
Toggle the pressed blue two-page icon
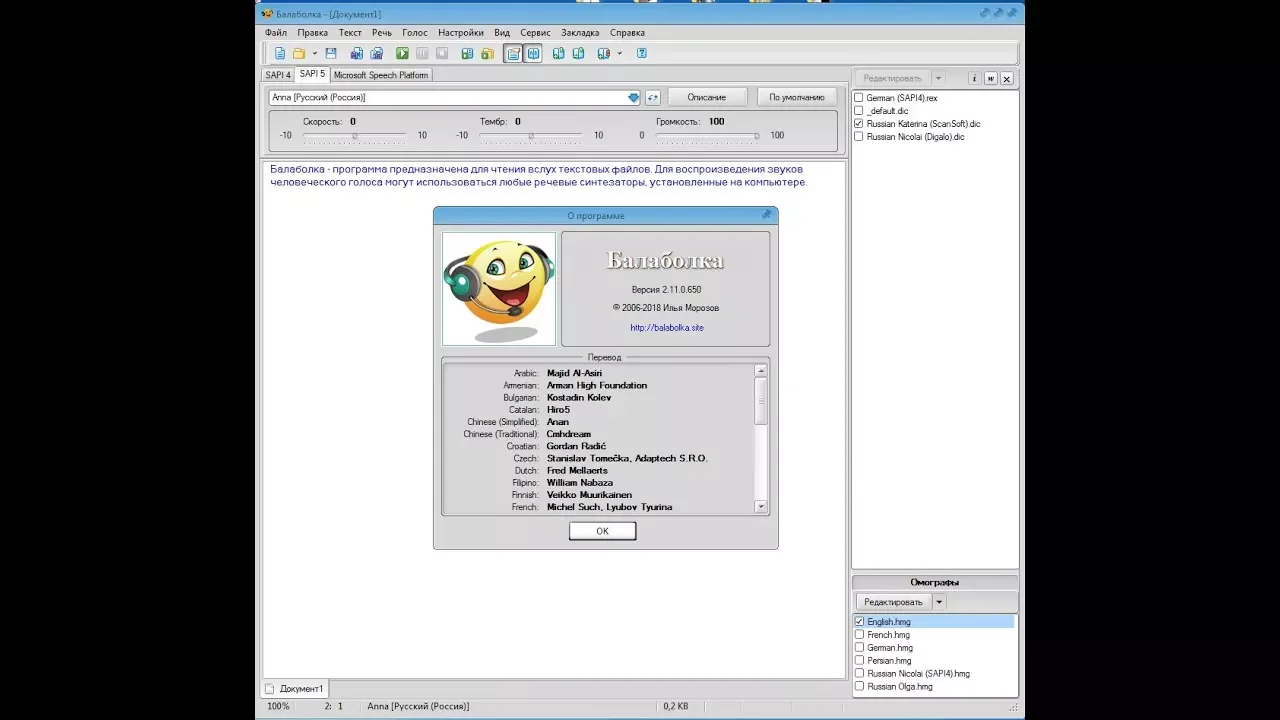534,54
